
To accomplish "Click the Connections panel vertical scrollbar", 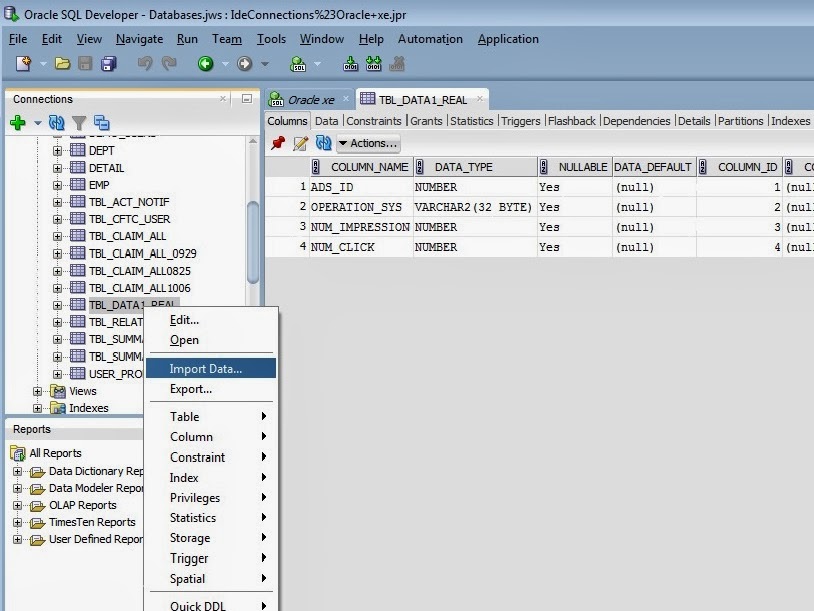I will pyautogui.click(x=253, y=242).
